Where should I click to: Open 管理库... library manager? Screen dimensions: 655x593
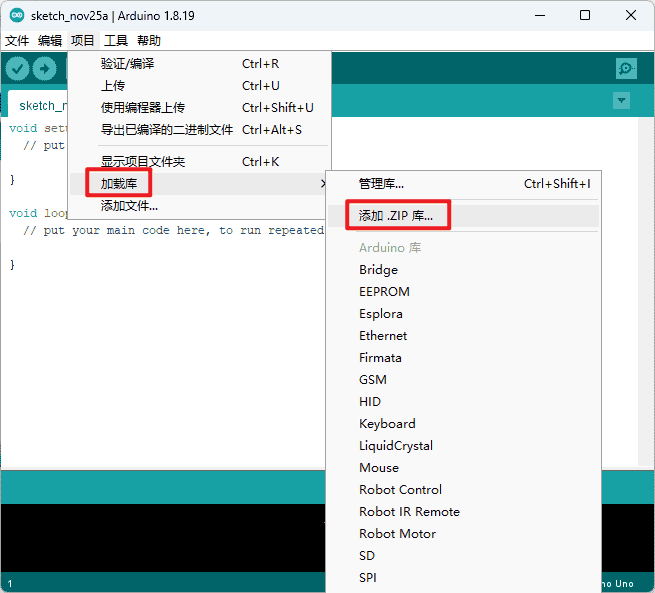(463, 184)
